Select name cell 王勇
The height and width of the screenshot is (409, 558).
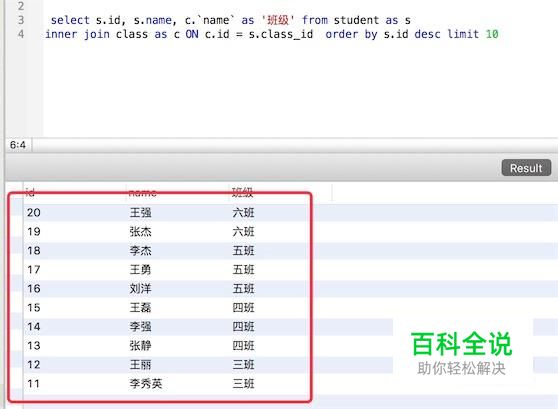(141, 269)
